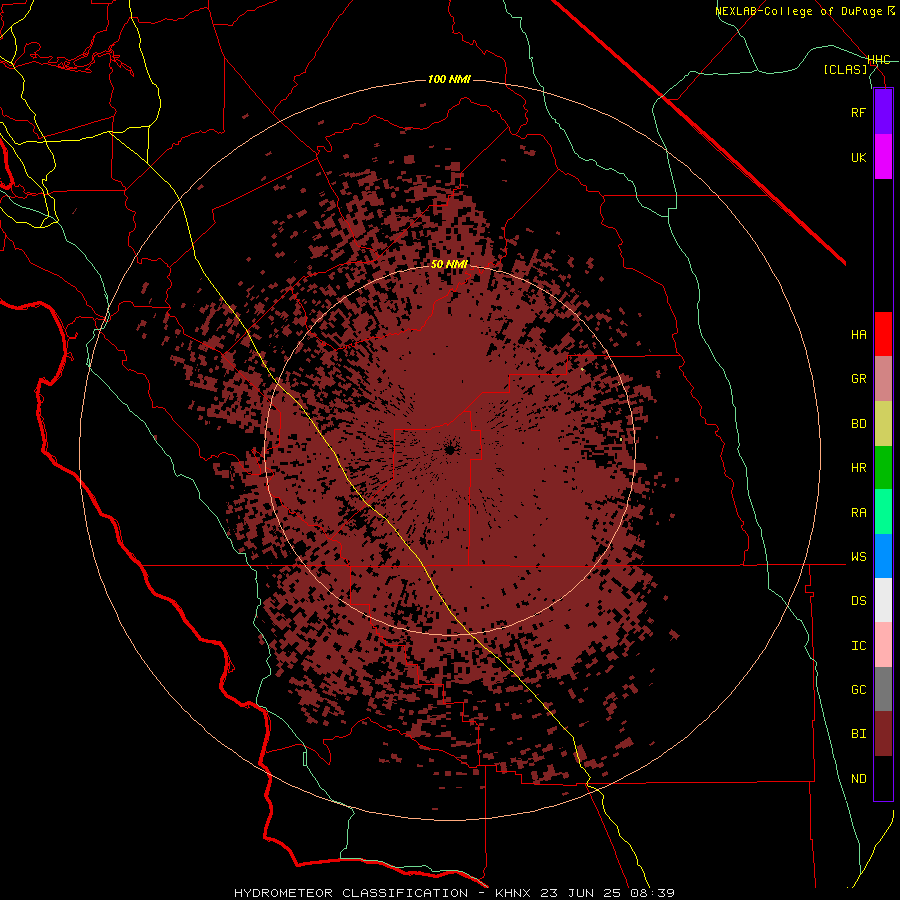Click the HA red legend swatch

(x=883, y=334)
